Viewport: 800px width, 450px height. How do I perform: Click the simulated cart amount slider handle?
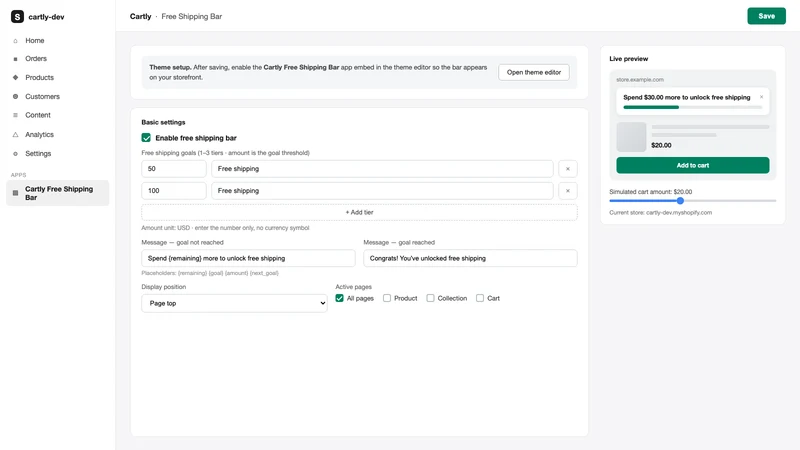click(680, 201)
